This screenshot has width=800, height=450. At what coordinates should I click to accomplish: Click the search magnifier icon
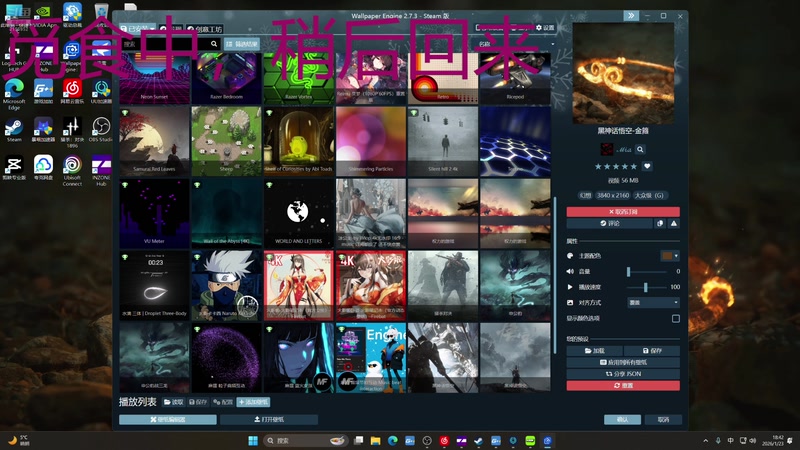tap(214, 44)
